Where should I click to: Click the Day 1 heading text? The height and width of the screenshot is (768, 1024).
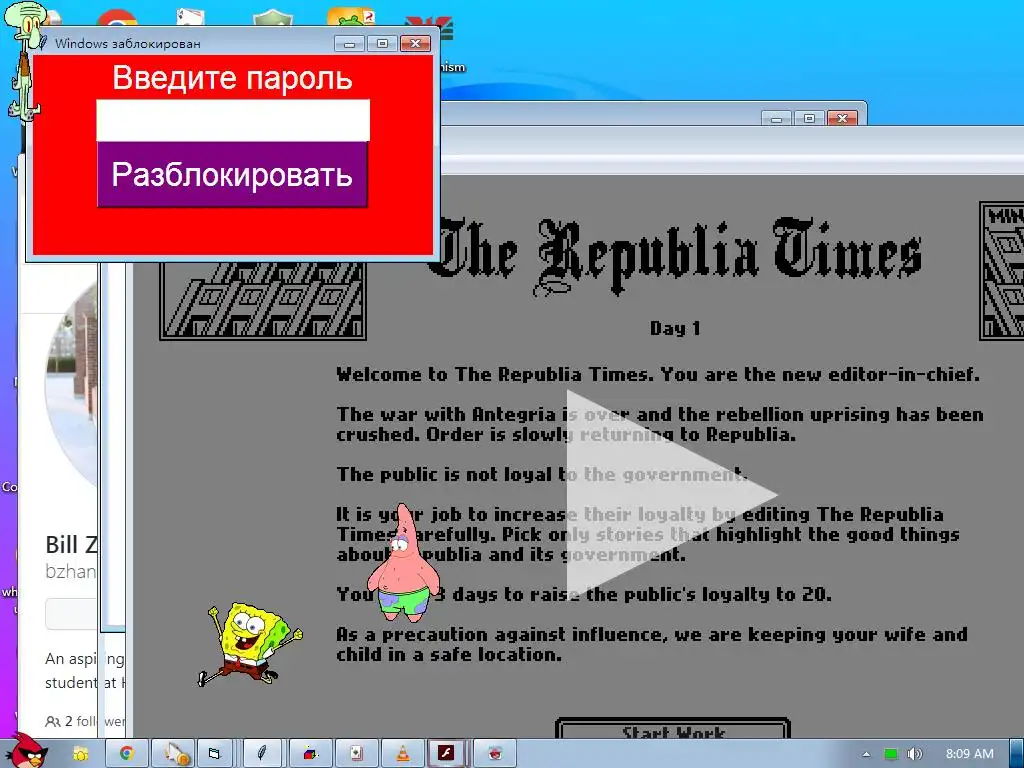675,328
